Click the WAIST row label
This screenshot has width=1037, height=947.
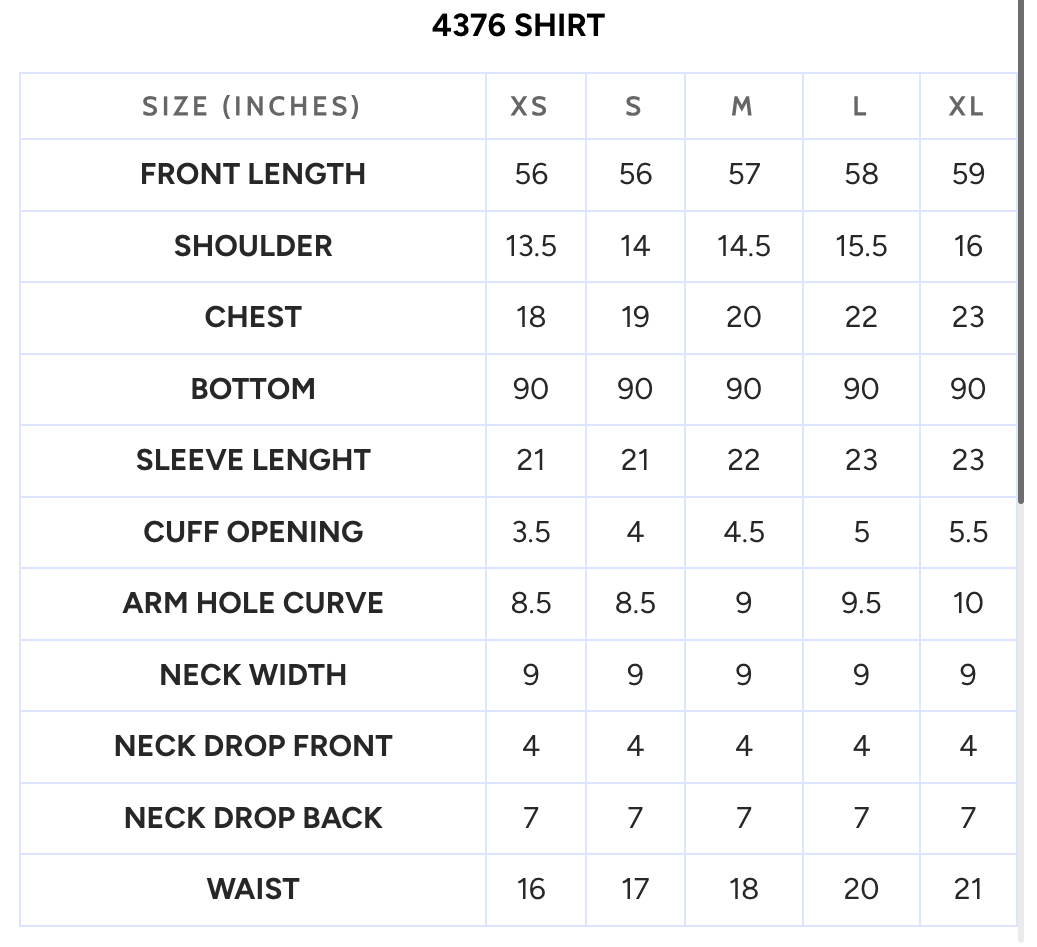[253, 889]
